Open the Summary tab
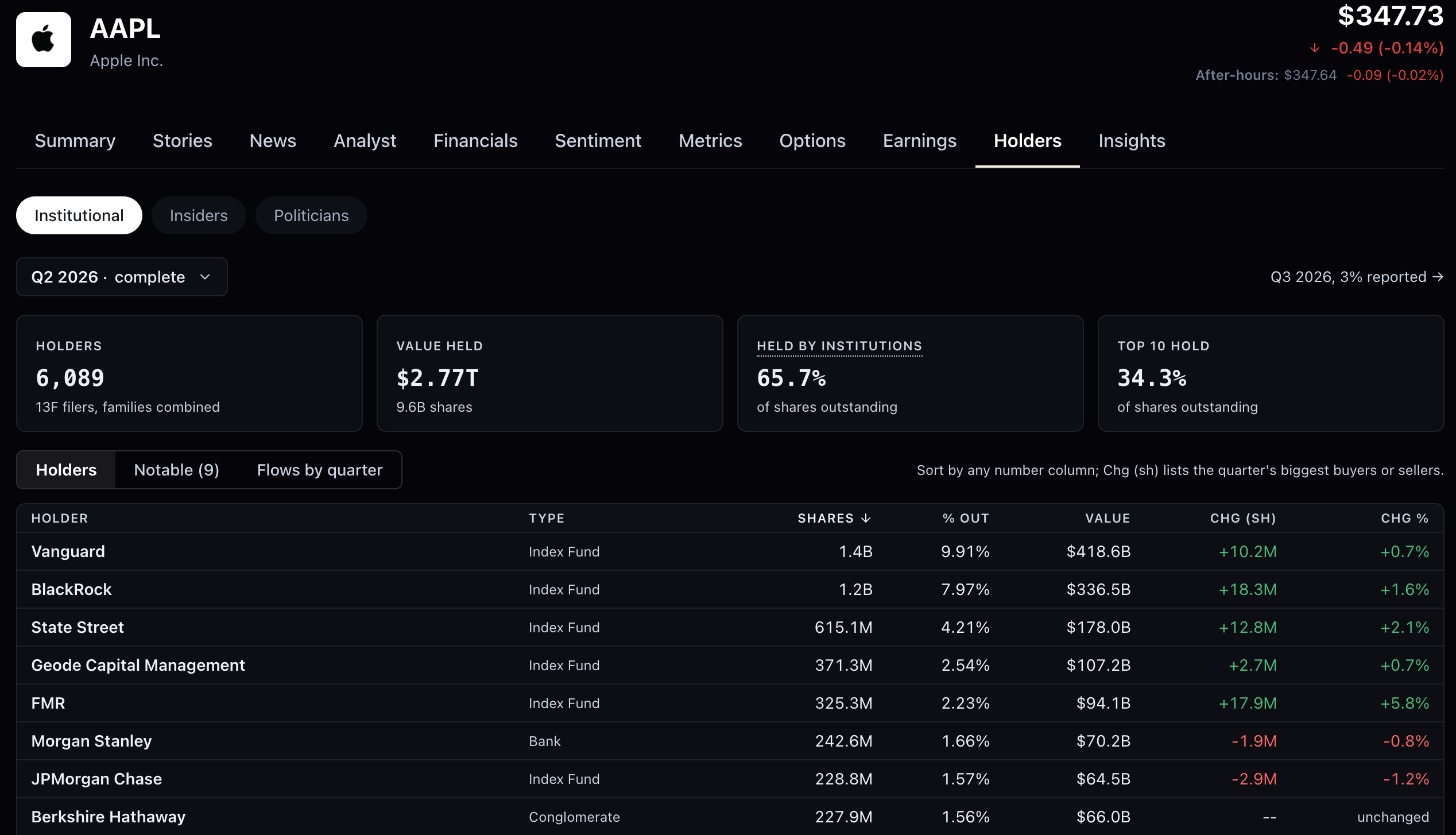Screen dimensions: 1456x835 click(x=75, y=141)
